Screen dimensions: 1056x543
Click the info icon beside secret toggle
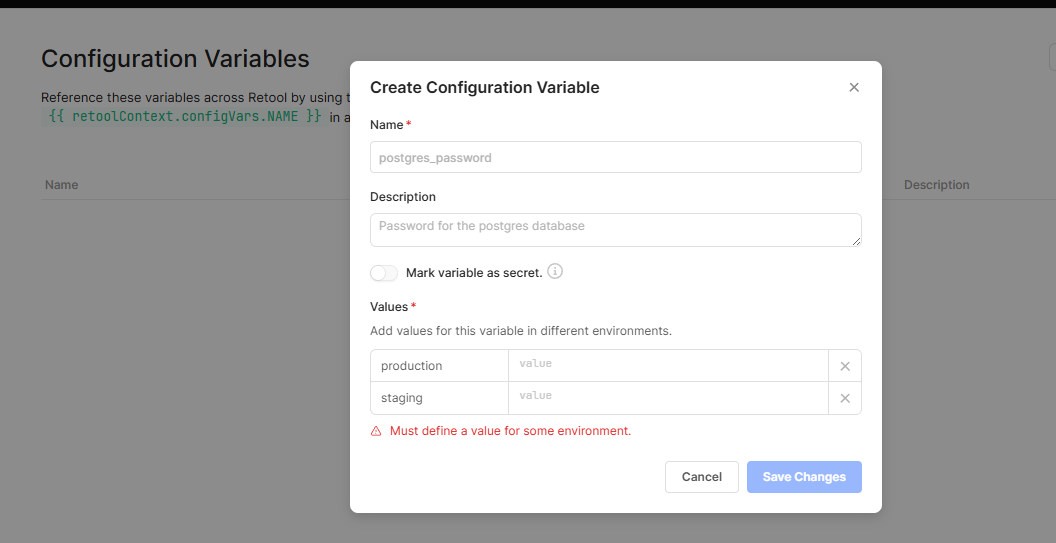coord(555,271)
